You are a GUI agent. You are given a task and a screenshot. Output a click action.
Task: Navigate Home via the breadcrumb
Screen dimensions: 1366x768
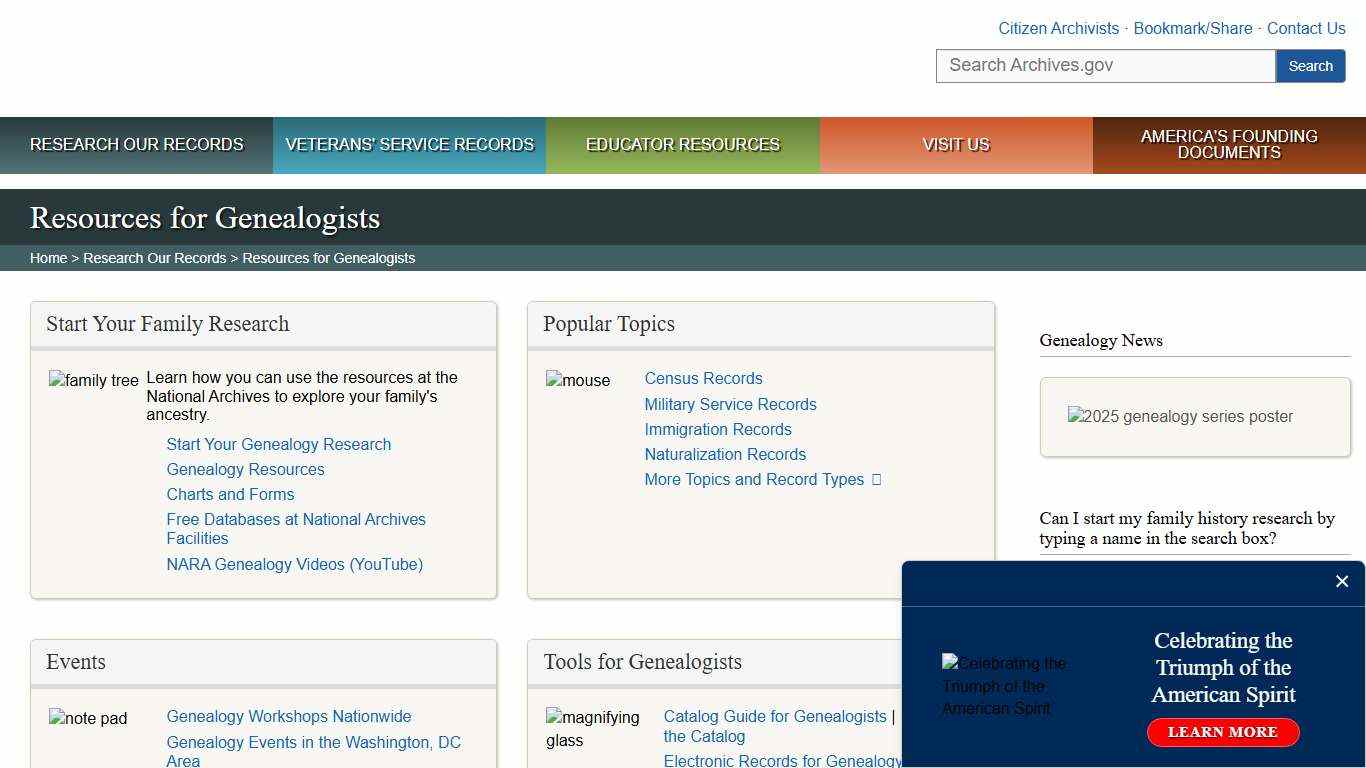click(48, 257)
